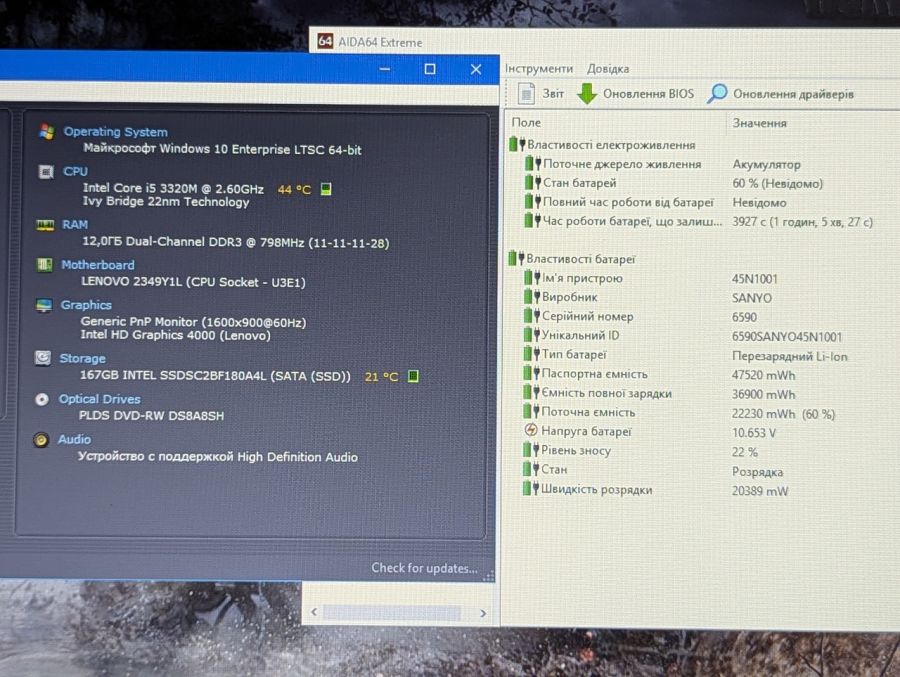The image size is (900, 677).
Task: Click the value 10.653 V
Action: pyautogui.click(x=754, y=432)
